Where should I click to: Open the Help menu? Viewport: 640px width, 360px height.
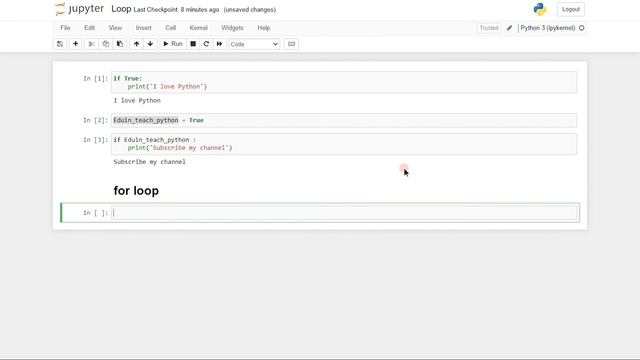pos(264,28)
